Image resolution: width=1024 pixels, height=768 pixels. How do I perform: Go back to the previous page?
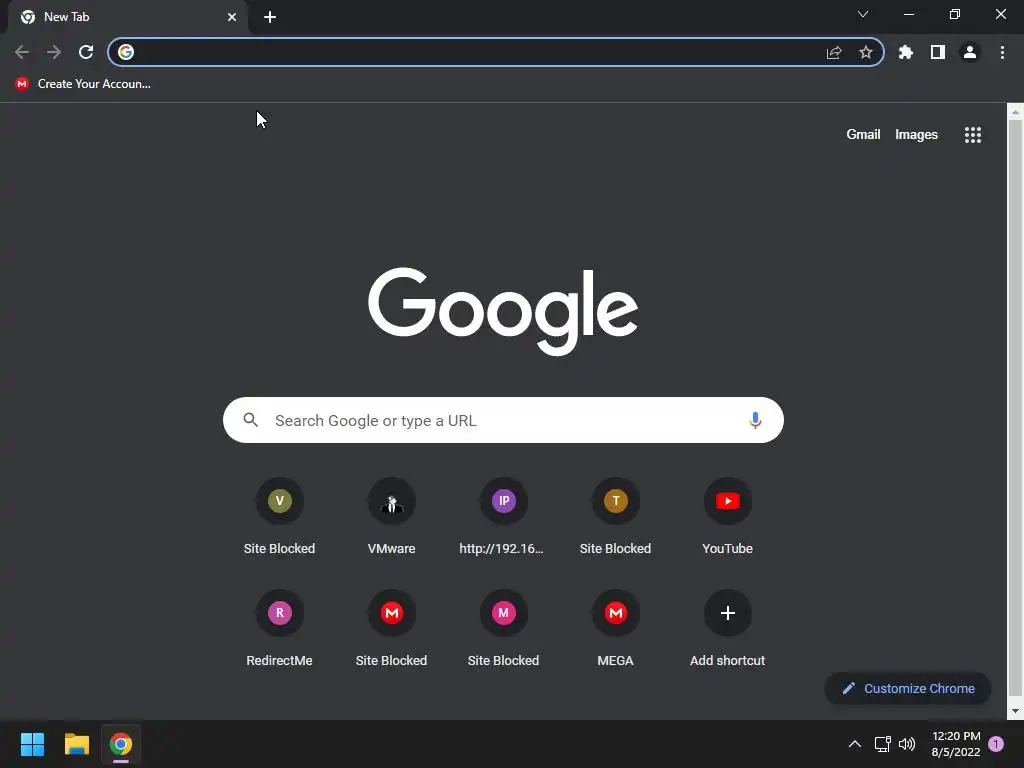tap(22, 52)
